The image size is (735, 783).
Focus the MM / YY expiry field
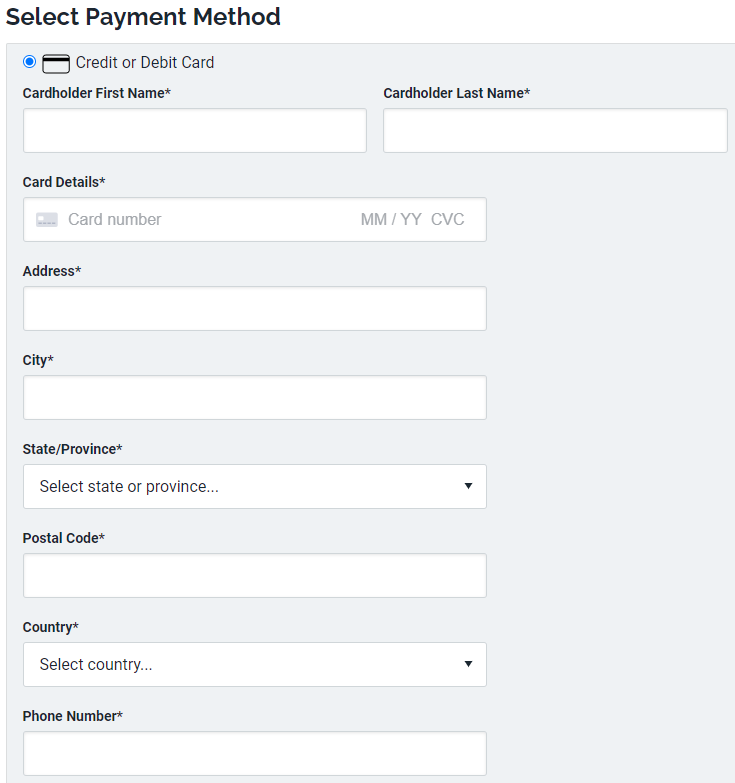click(x=391, y=220)
